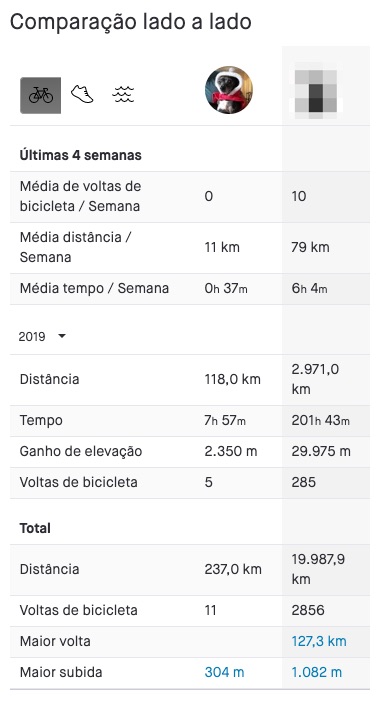Open the 304 m biggest climb link

(x=224, y=672)
